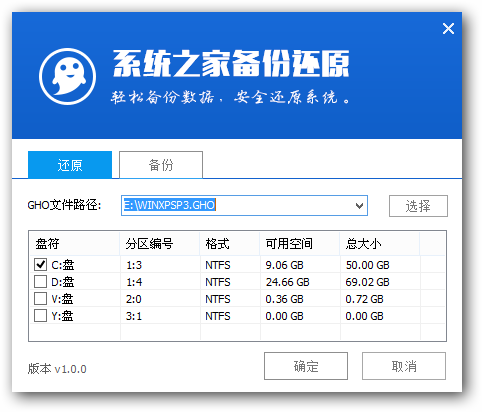Close the backup restore dialog

[x=448, y=29]
